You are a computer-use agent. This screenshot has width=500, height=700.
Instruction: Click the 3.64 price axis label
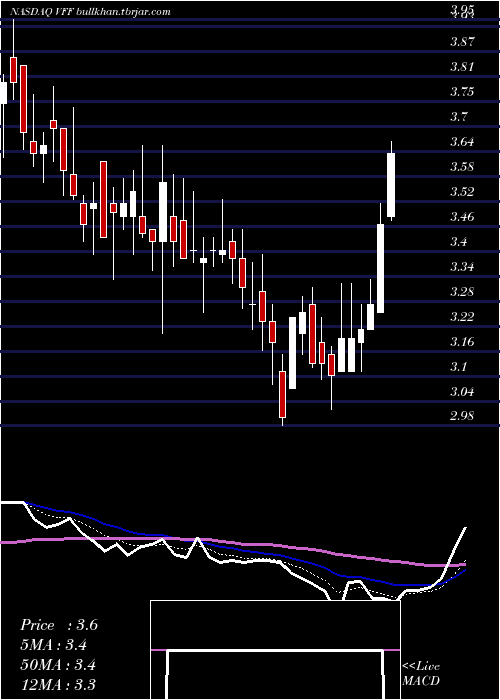pyautogui.click(x=462, y=142)
